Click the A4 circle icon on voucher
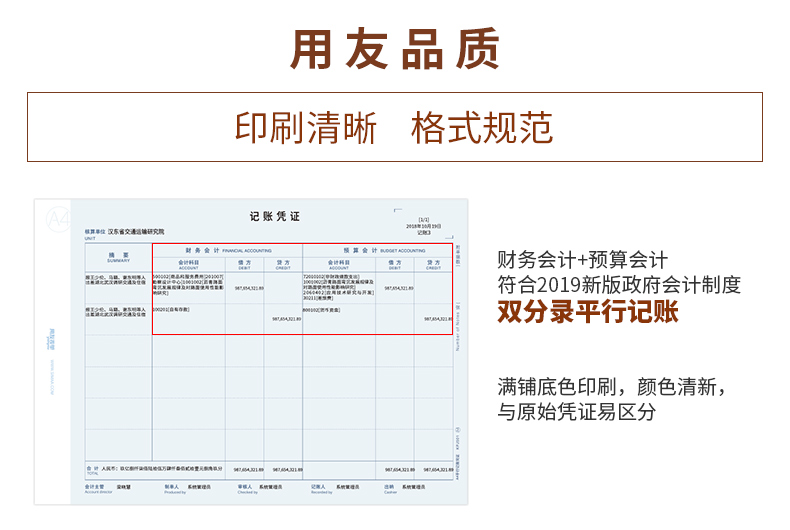The height and width of the screenshot is (530, 790). (x=55, y=218)
